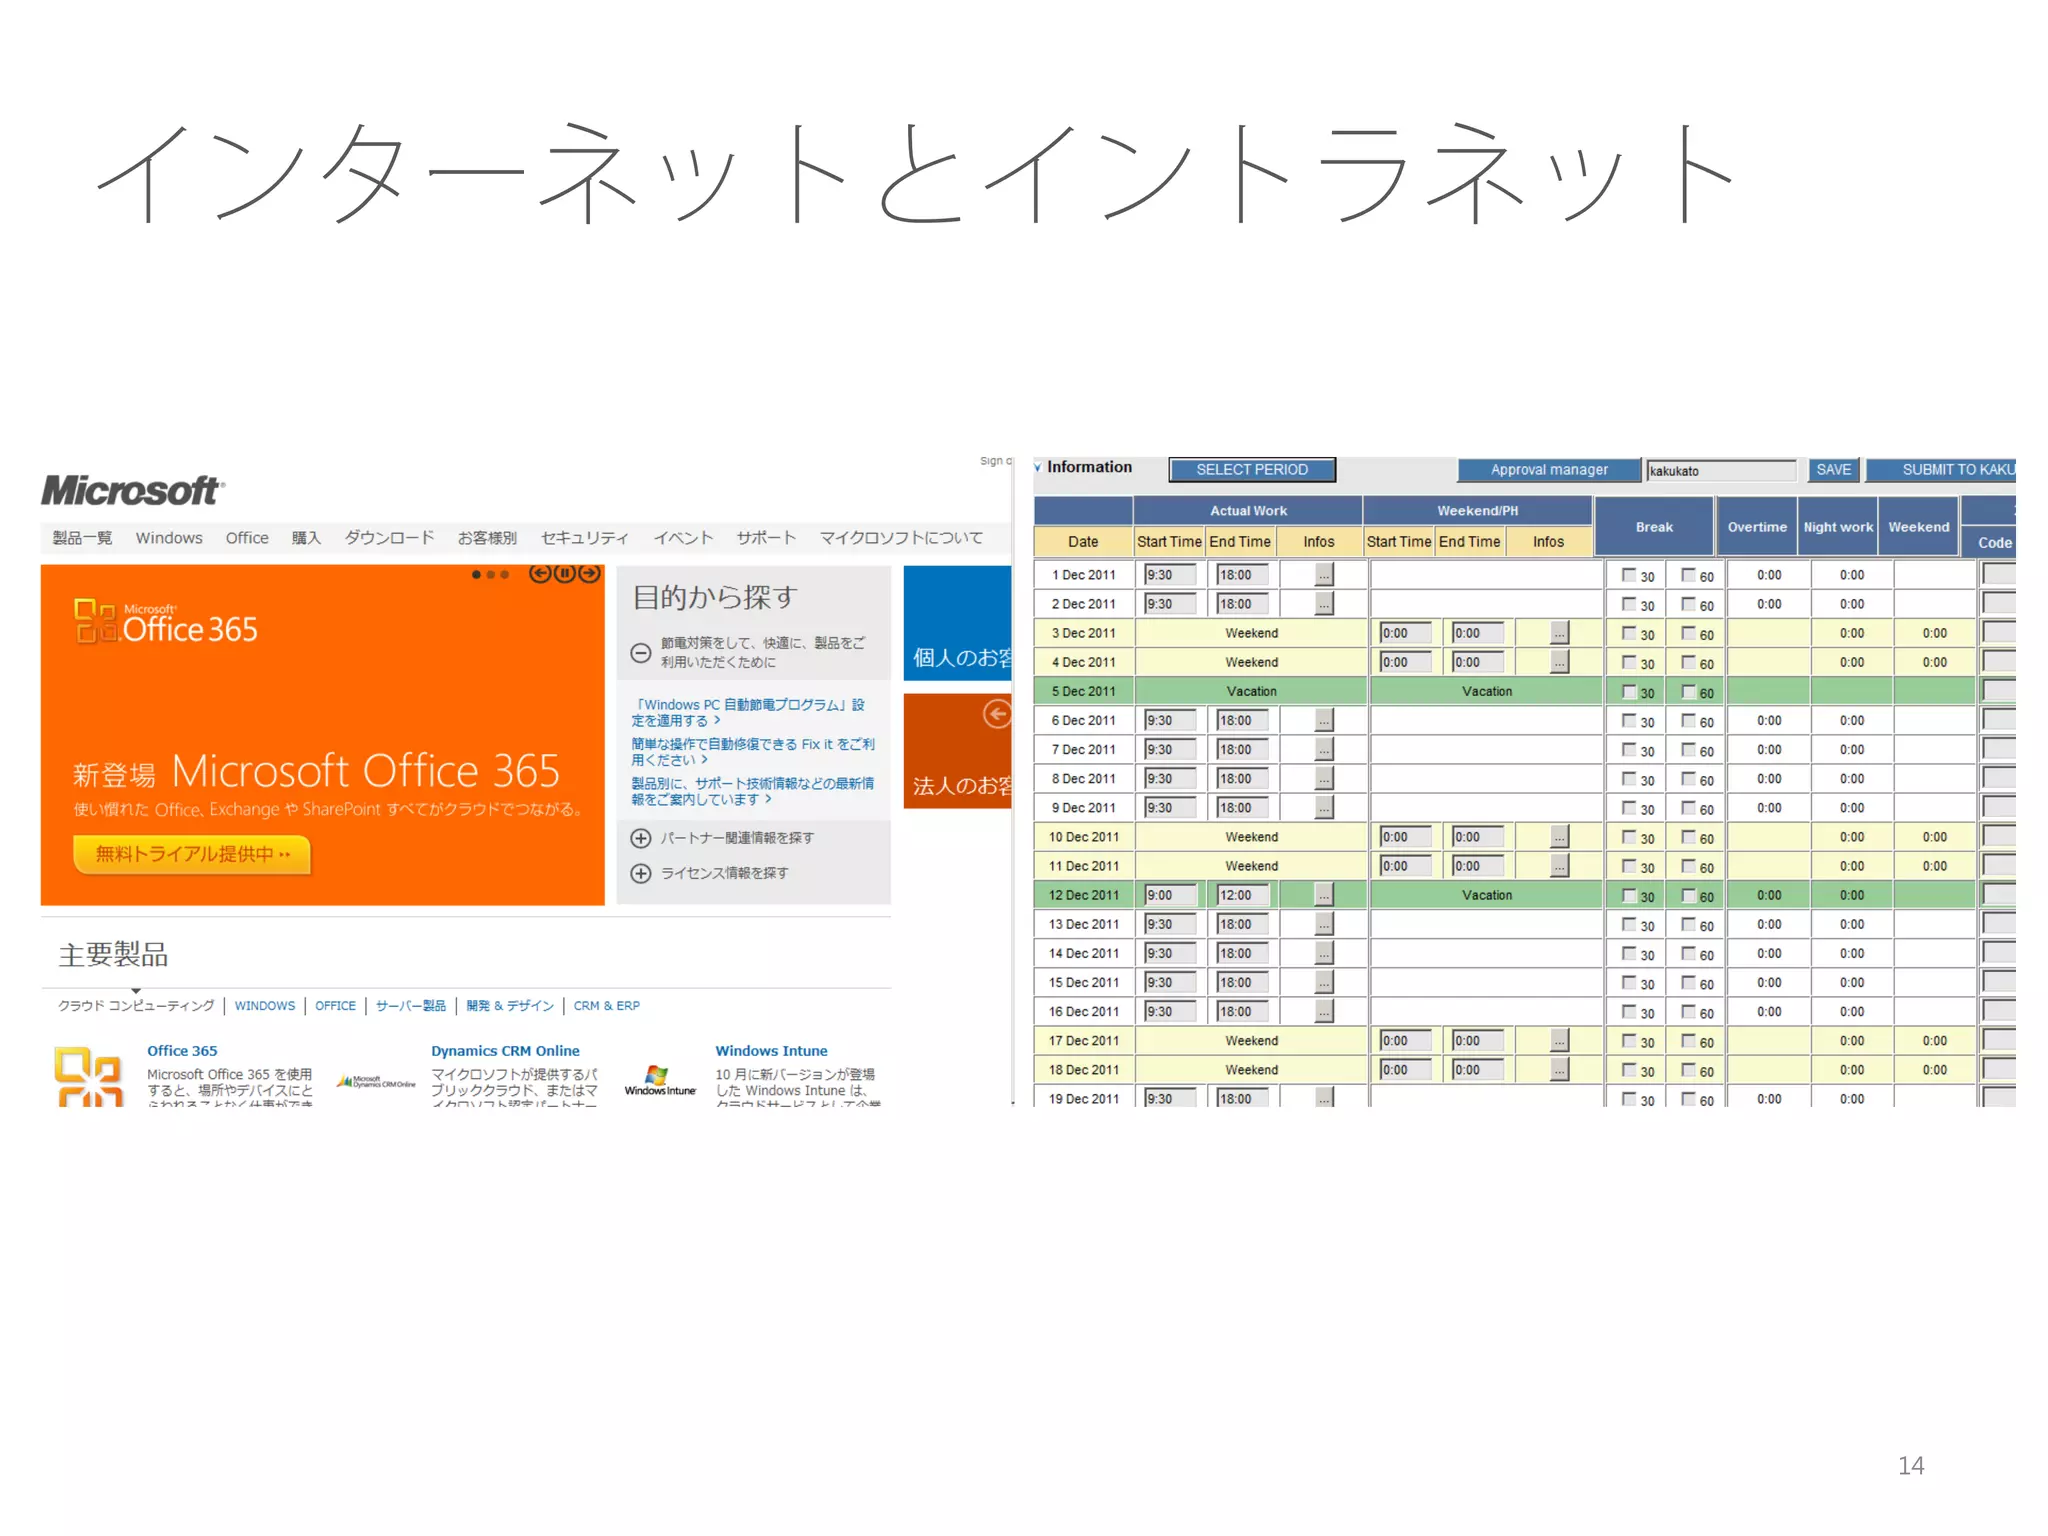Click the Windows Intune logo icon
The height and width of the screenshot is (1536, 2048).
click(658, 1080)
